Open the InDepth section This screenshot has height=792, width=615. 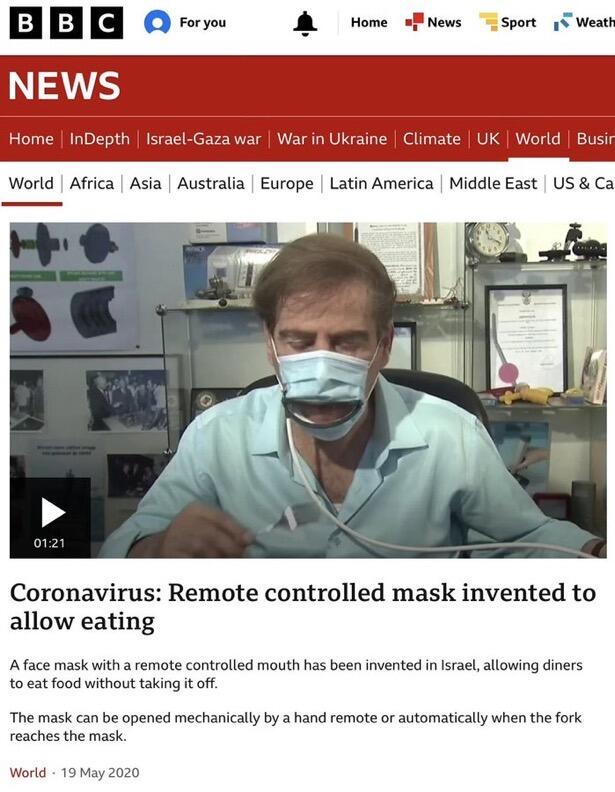pos(99,138)
